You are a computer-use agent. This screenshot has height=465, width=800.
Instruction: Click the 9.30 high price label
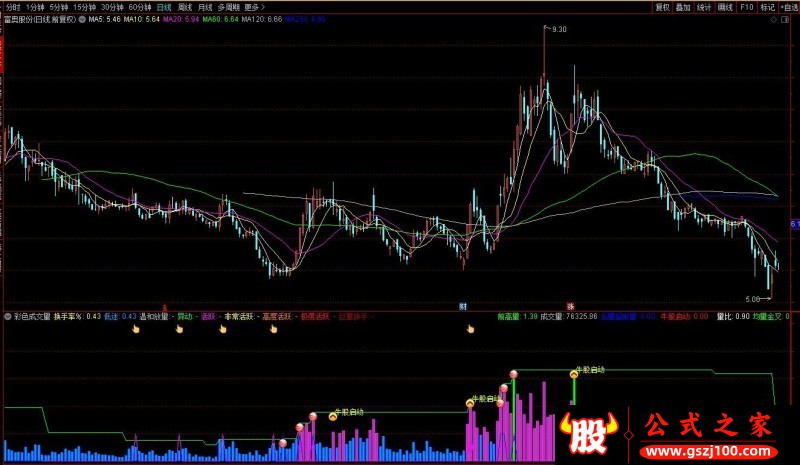coord(559,30)
